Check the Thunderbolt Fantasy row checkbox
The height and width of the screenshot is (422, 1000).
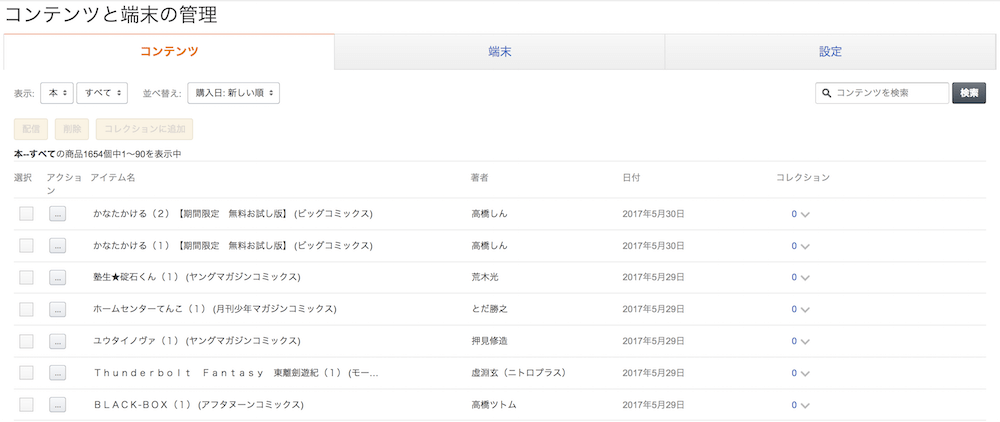tap(26, 373)
